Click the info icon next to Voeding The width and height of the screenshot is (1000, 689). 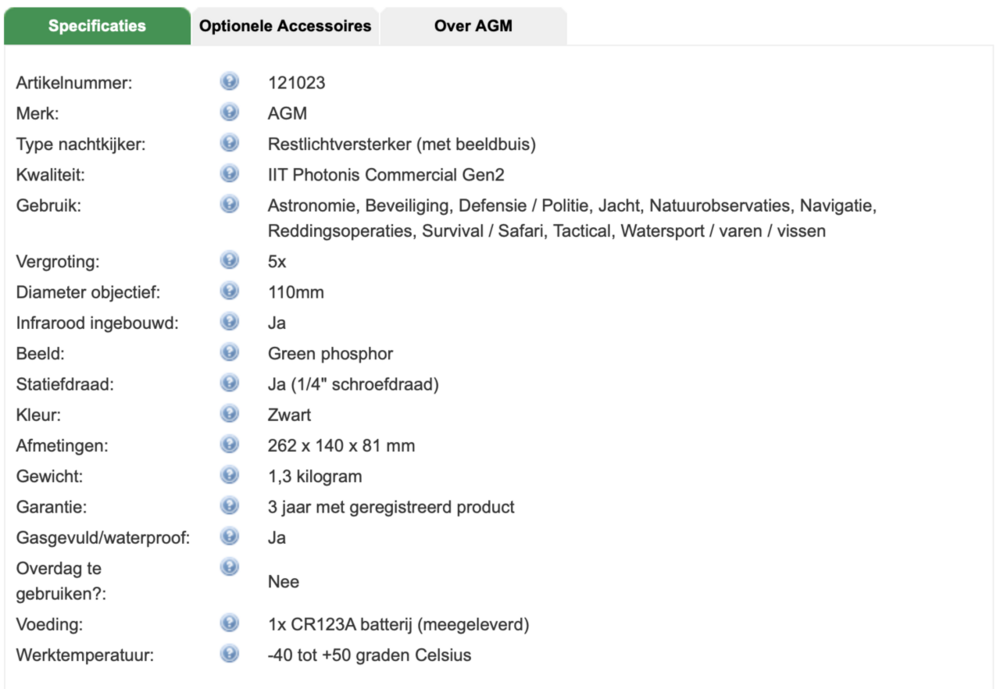point(230,624)
